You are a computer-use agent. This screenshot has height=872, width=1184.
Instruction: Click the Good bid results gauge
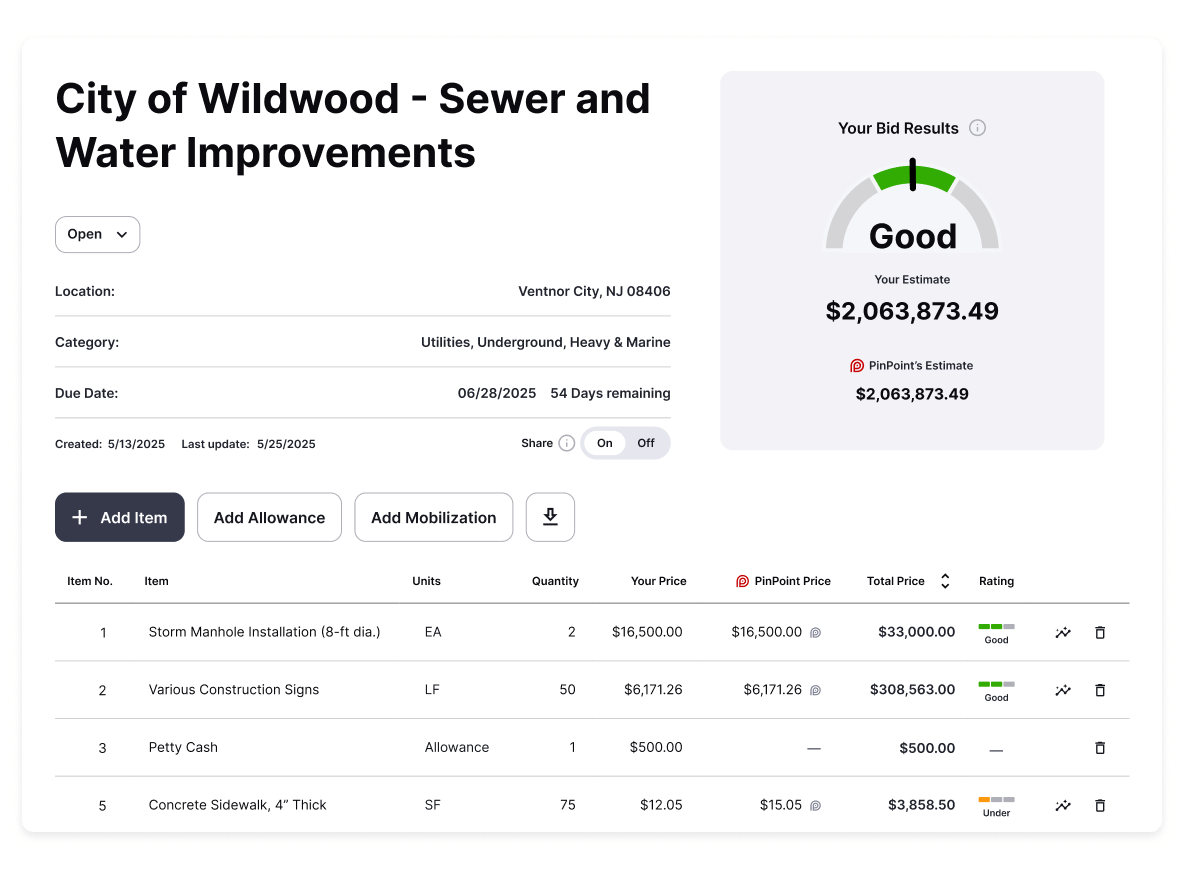912,210
